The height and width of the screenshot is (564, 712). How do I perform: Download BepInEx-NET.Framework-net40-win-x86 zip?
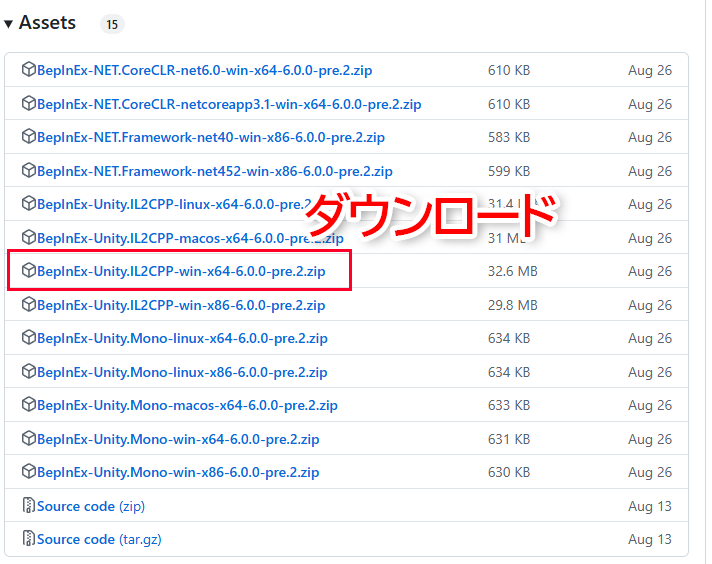pos(211,138)
